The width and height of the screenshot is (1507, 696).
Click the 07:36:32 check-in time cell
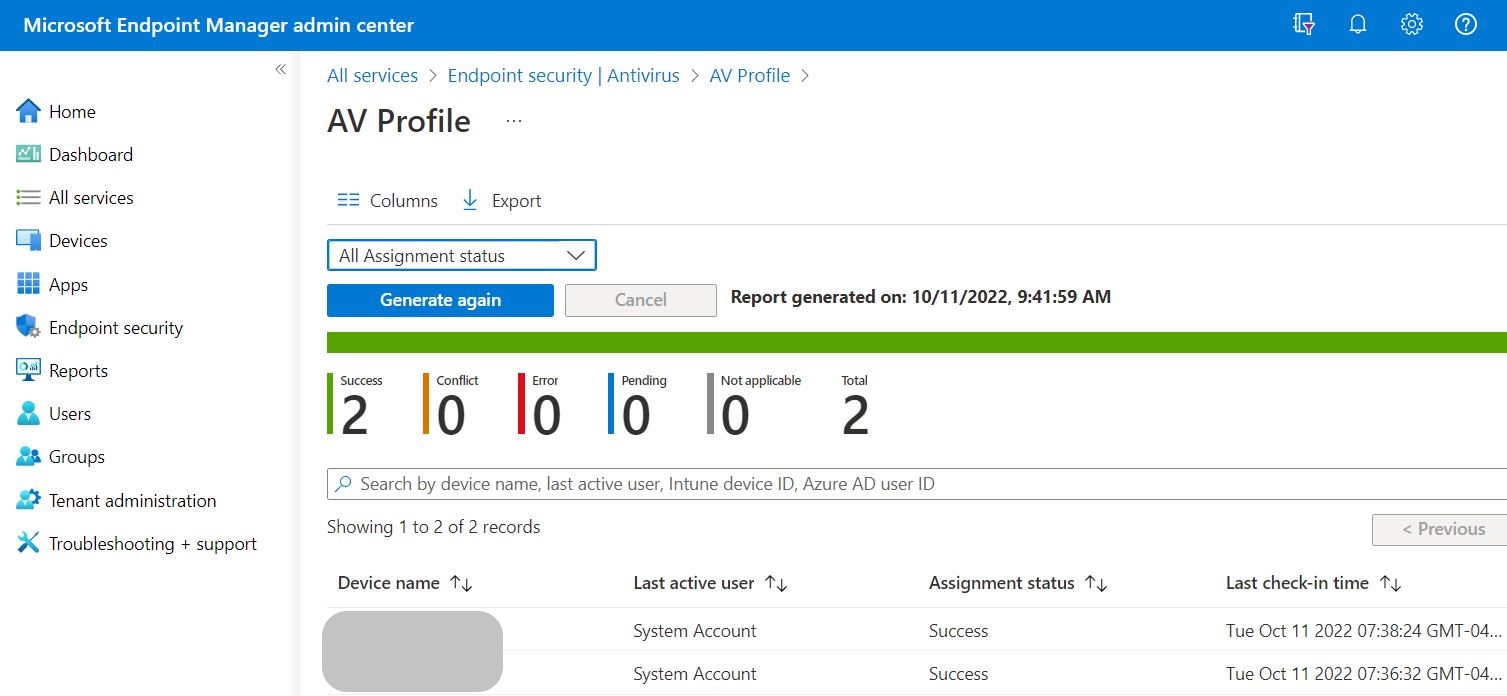pyautogui.click(x=1364, y=674)
